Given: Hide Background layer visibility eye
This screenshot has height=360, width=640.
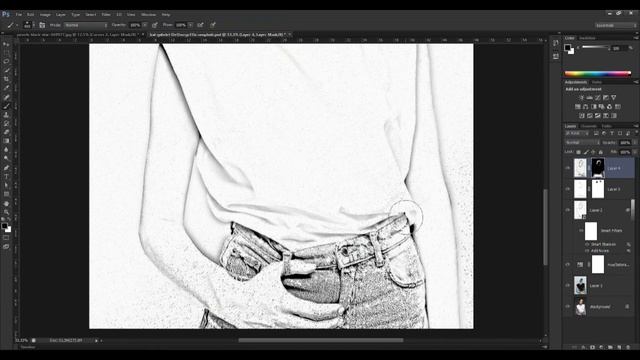Looking at the screenshot, I should tap(568, 307).
